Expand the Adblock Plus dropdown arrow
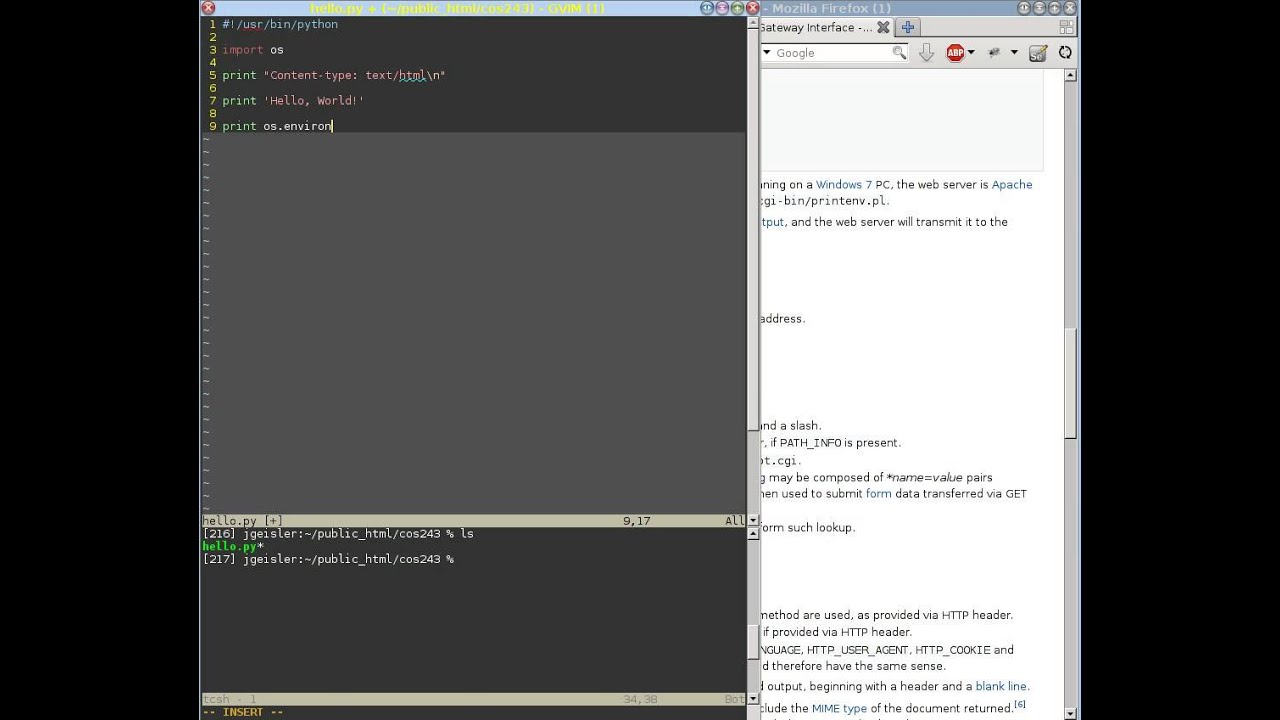The image size is (1280, 720). pos(971,53)
